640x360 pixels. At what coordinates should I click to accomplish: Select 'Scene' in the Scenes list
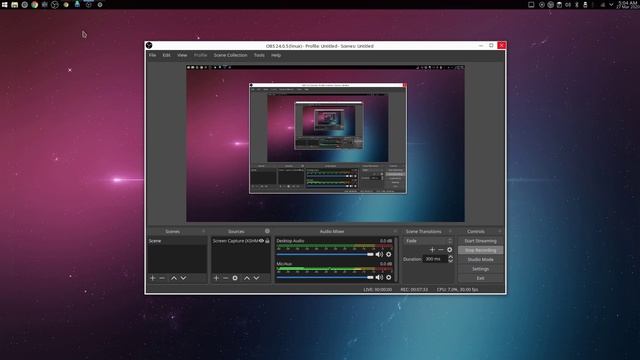177,241
